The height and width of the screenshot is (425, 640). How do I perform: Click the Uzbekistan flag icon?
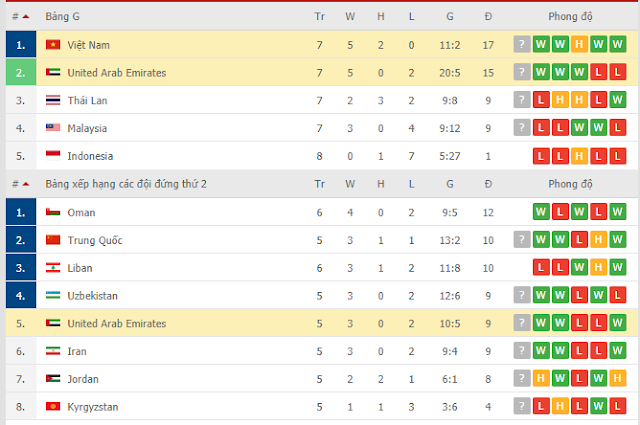click(x=53, y=296)
